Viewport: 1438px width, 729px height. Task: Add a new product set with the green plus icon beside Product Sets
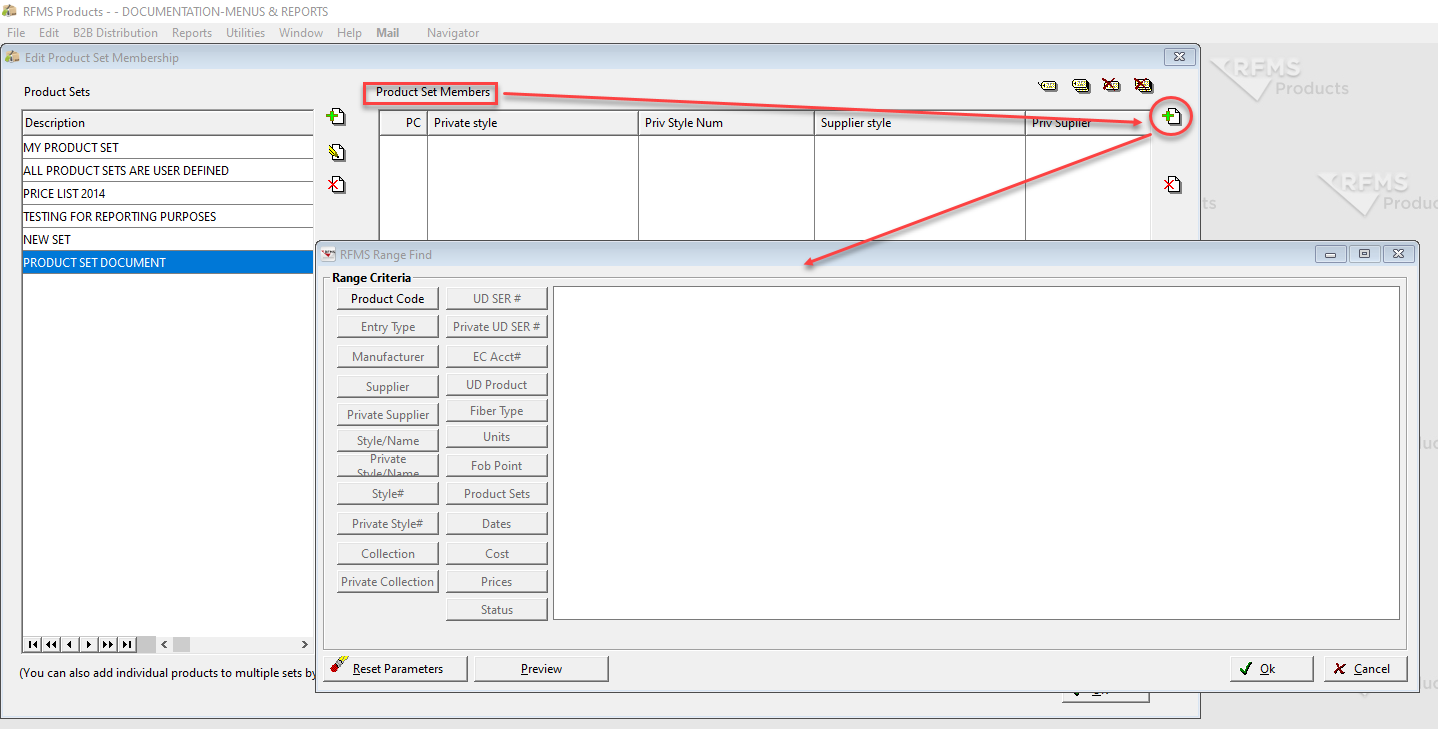pos(336,117)
